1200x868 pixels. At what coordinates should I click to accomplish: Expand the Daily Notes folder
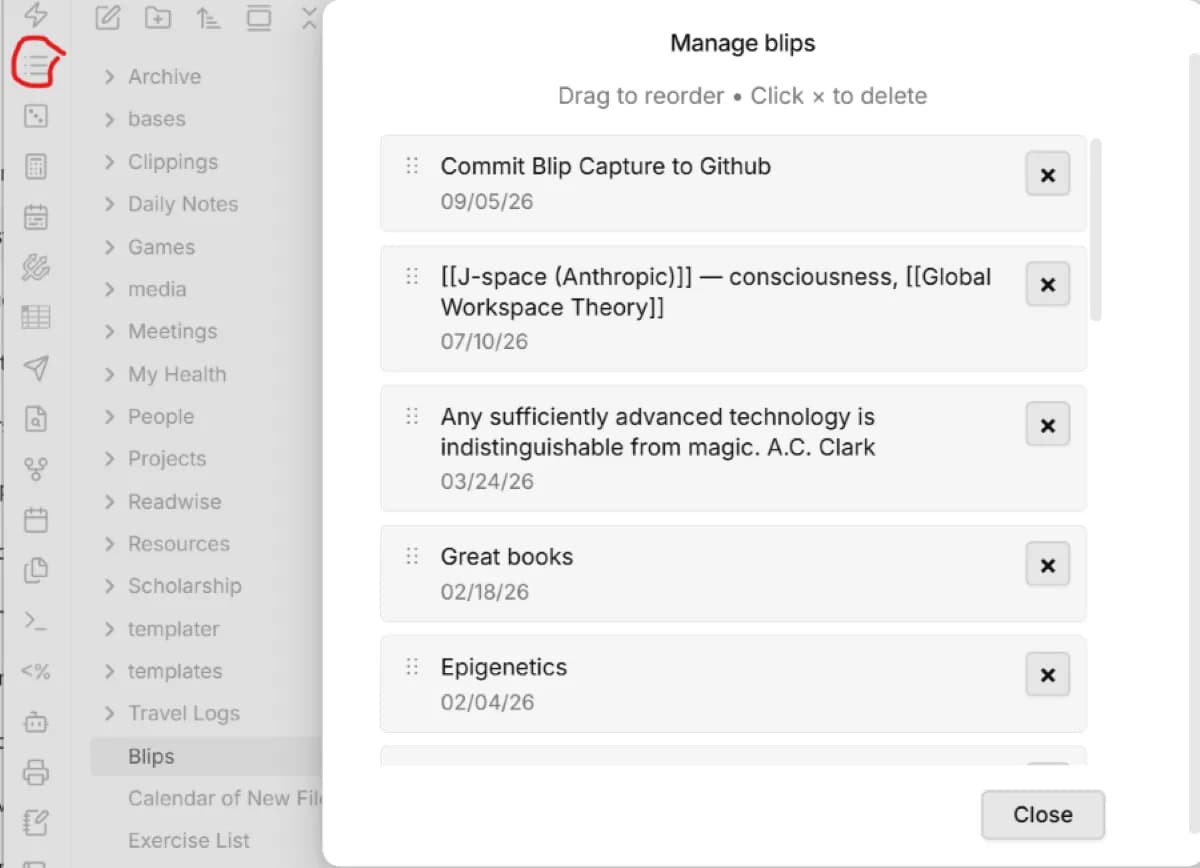point(110,204)
